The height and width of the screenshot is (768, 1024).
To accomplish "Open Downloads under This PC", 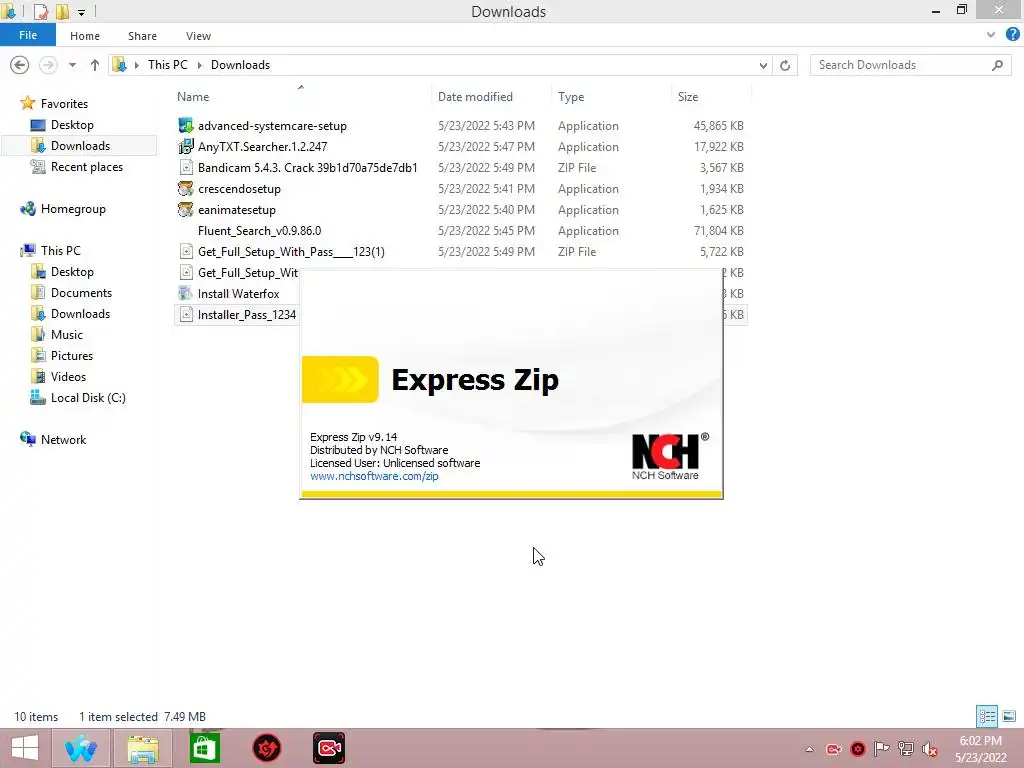I will coord(80,313).
